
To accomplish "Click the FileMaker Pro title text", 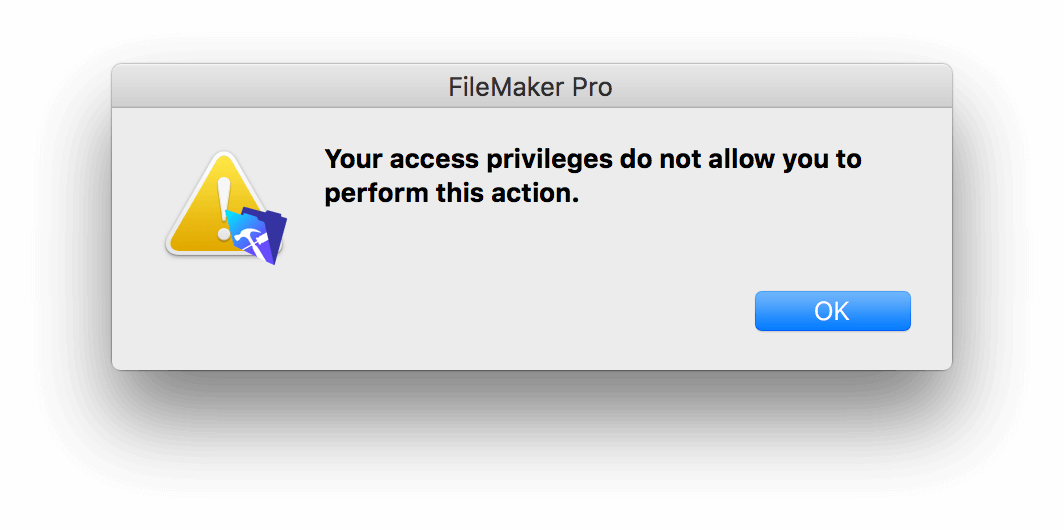I will [x=531, y=88].
